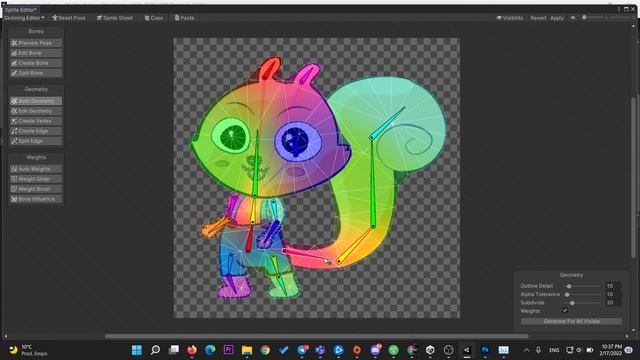This screenshot has width=640, height=360.
Task: Open the taskbar clock and date
Action: [611, 350]
